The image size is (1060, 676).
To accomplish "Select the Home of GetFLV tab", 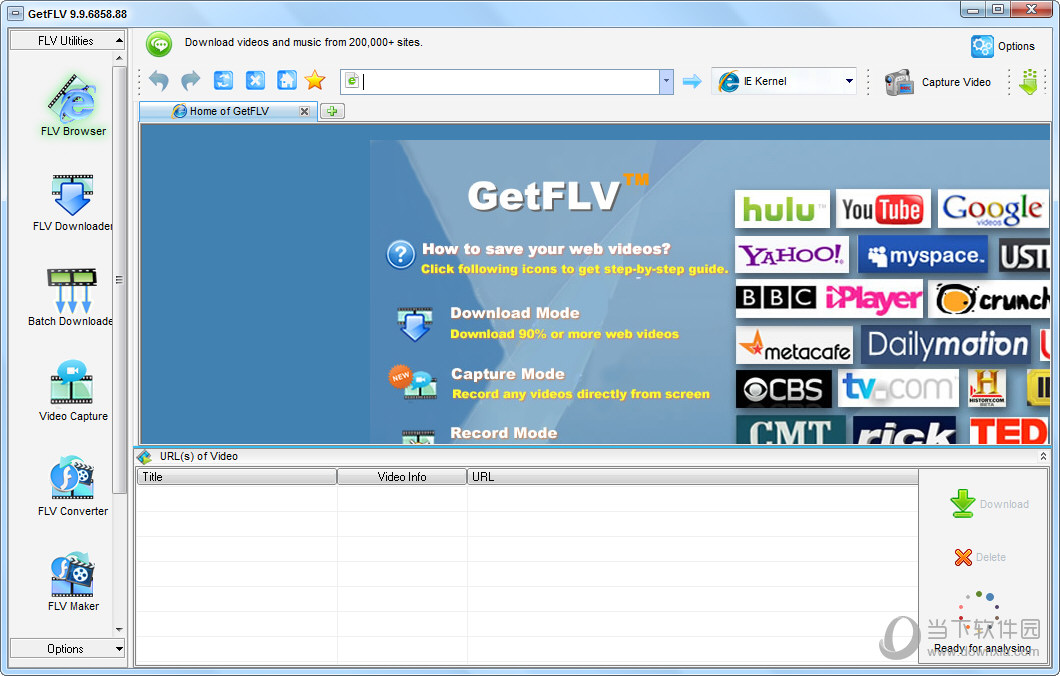I will (228, 112).
